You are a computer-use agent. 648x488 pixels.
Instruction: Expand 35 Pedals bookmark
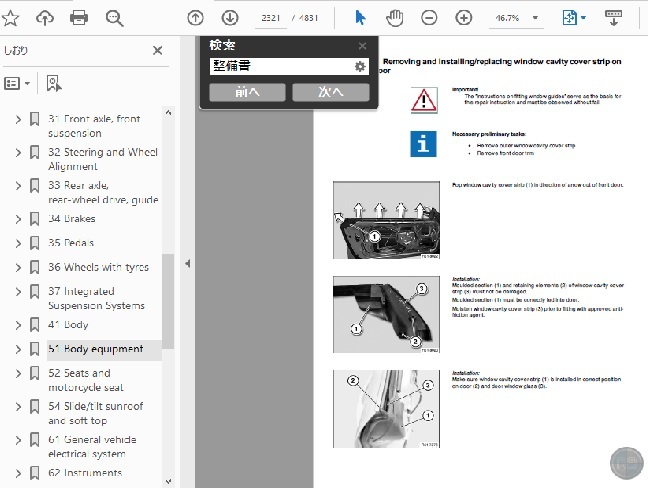click(18, 243)
